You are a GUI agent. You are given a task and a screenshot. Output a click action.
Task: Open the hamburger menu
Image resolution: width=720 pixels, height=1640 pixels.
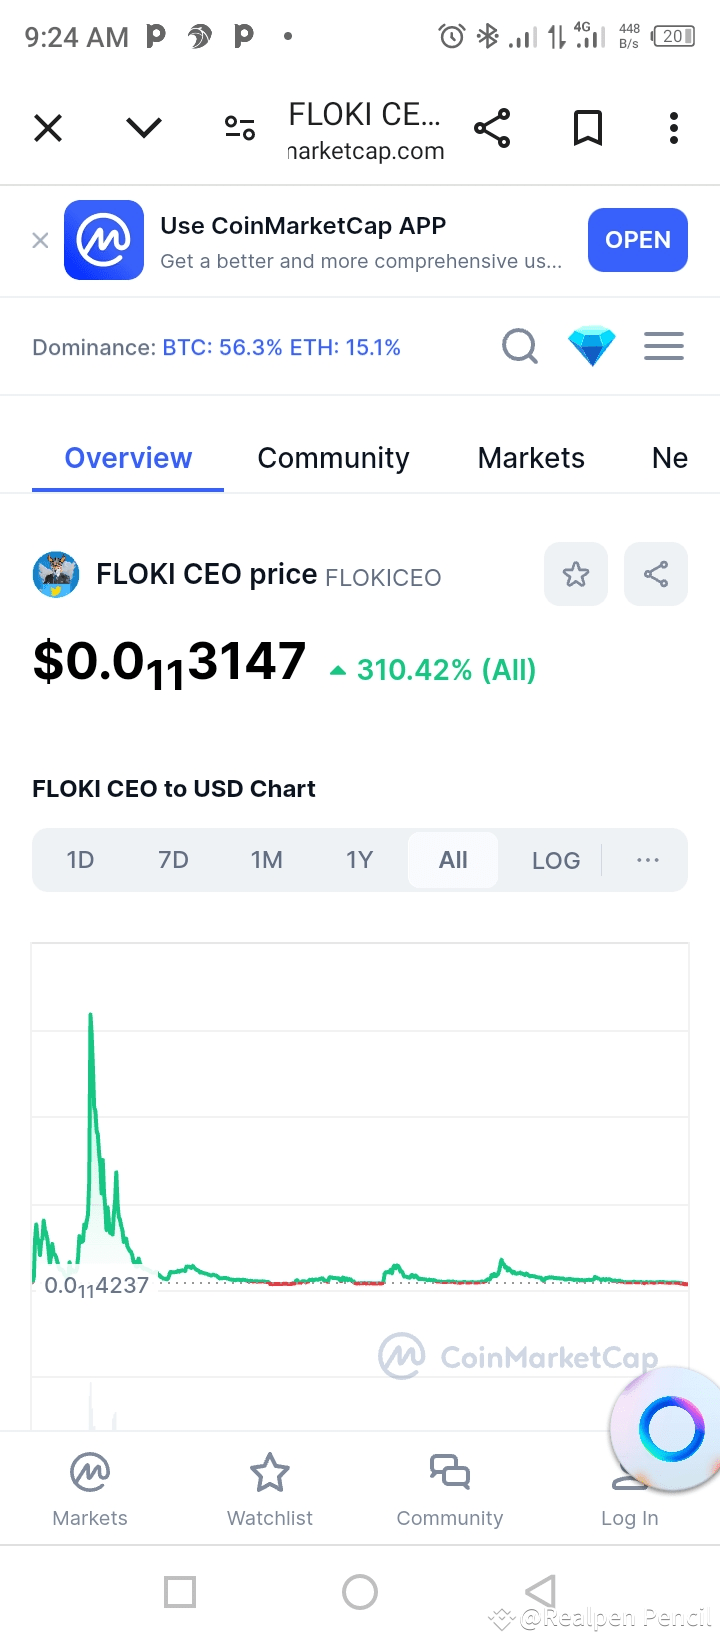pos(664,346)
